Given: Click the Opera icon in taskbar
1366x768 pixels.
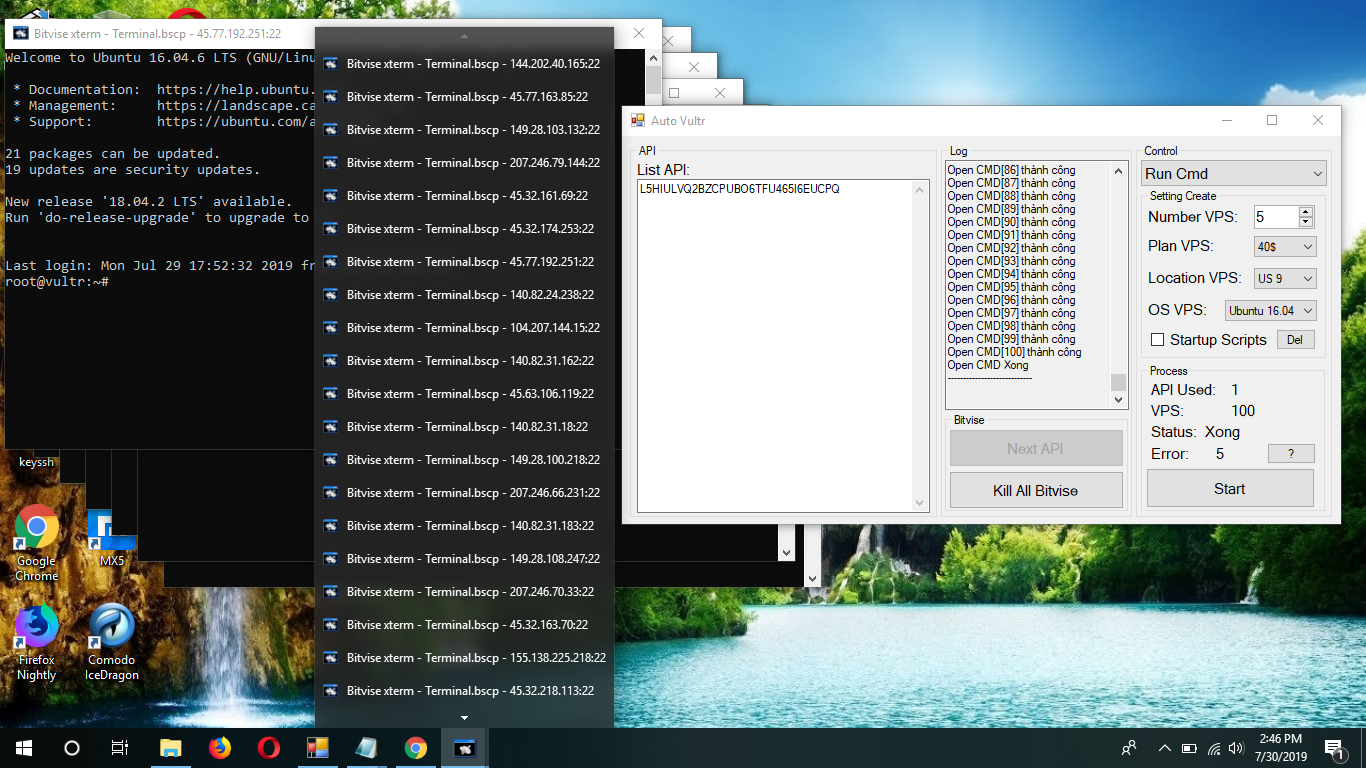Looking at the screenshot, I should (268, 748).
